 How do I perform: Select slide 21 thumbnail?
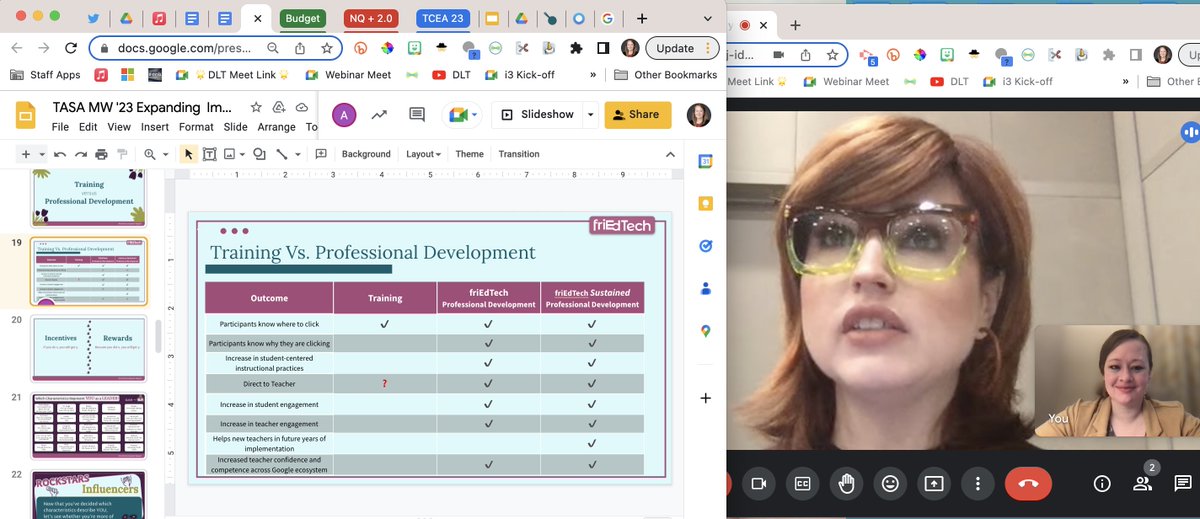tap(89, 426)
